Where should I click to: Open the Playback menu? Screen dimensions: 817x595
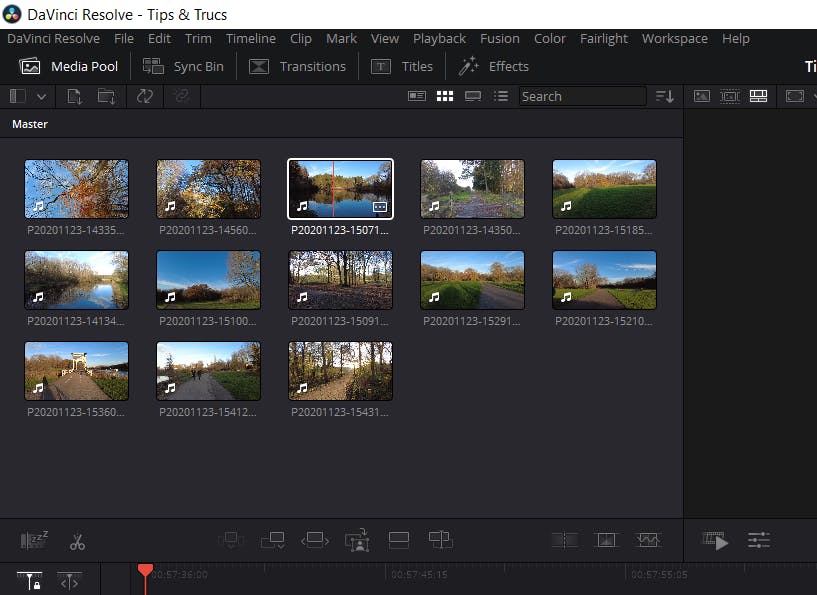439,38
